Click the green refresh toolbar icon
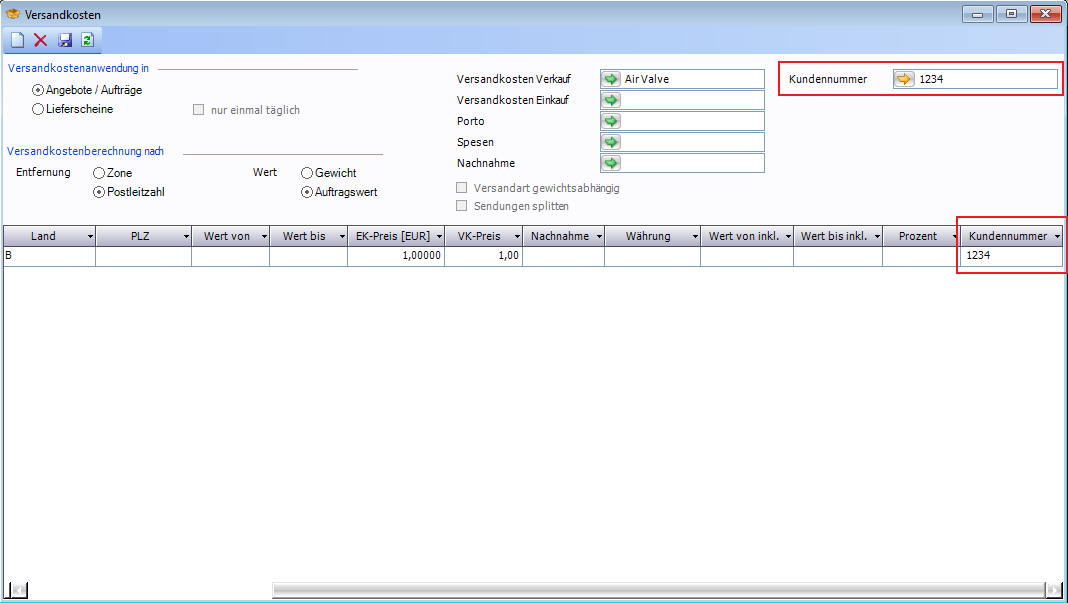The image size is (1068, 603). point(88,40)
